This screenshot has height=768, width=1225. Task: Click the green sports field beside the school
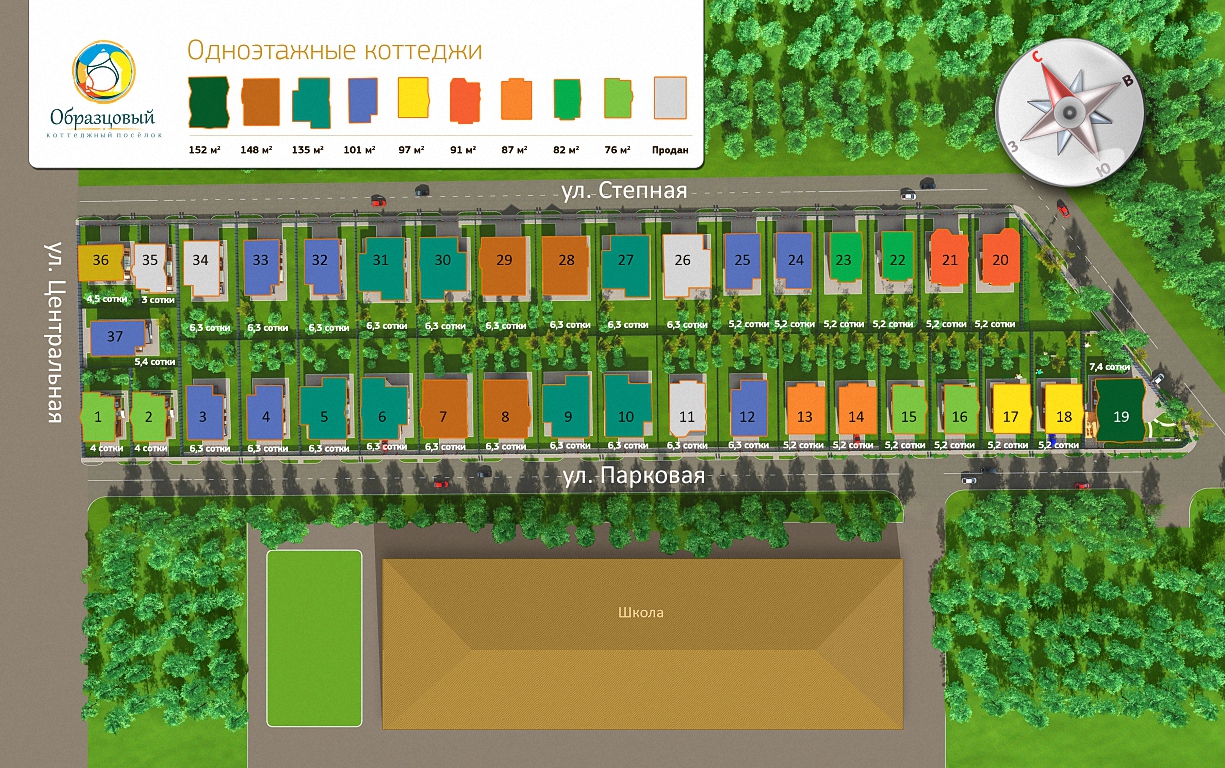coord(314,637)
